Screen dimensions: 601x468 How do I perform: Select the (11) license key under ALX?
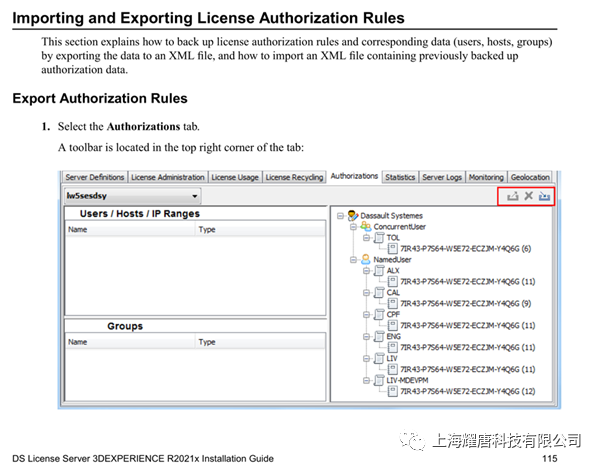click(x=468, y=282)
